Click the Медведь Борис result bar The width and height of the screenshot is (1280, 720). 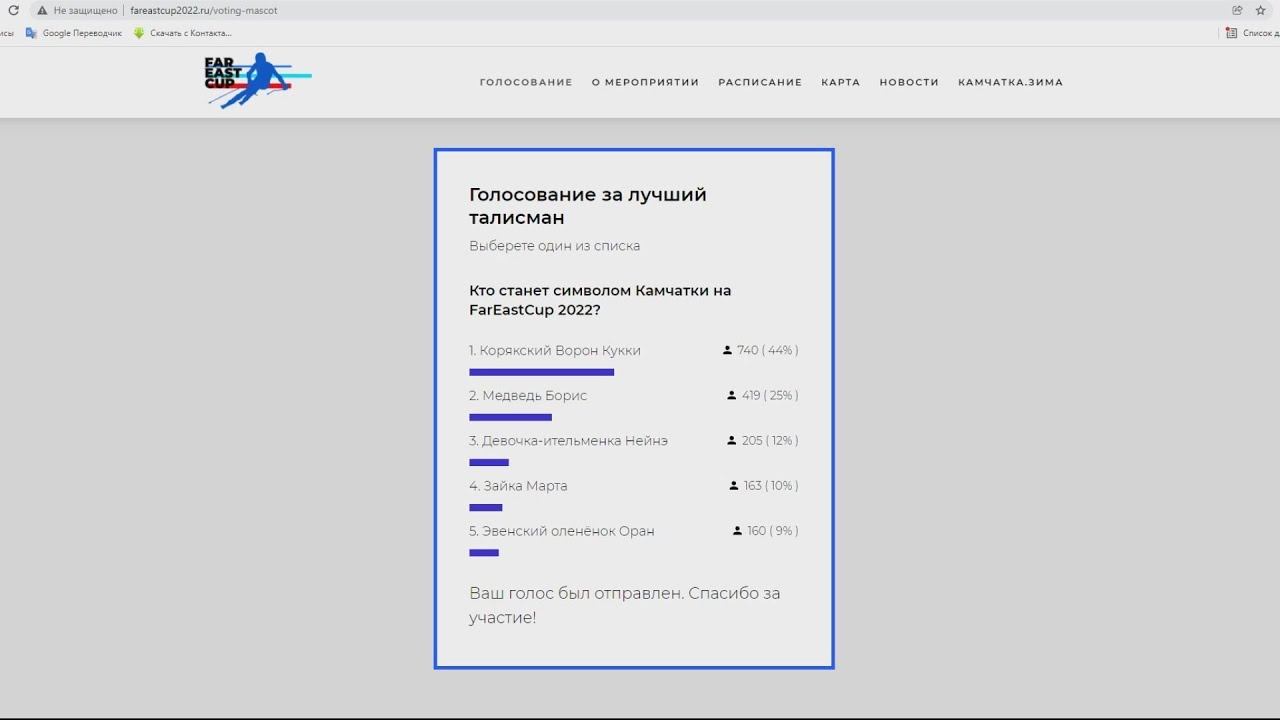(x=510, y=417)
